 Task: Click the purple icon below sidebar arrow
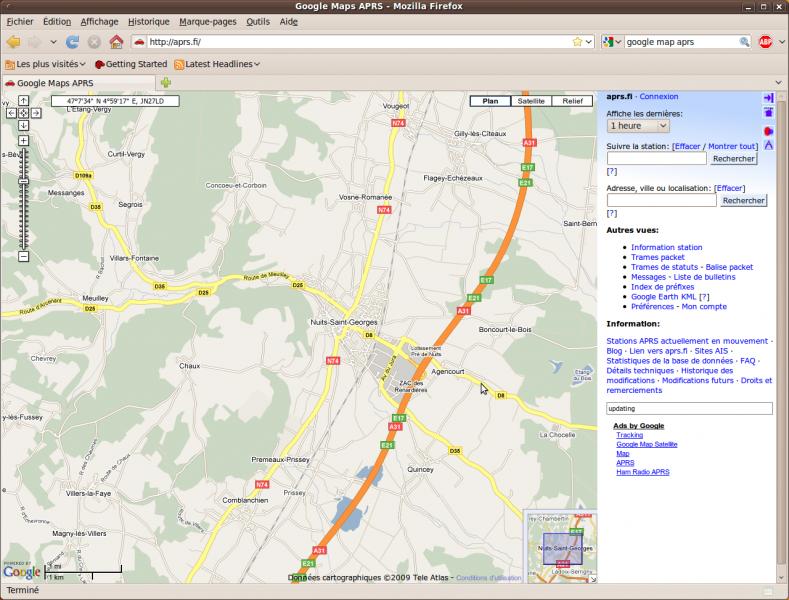pyautogui.click(x=768, y=112)
